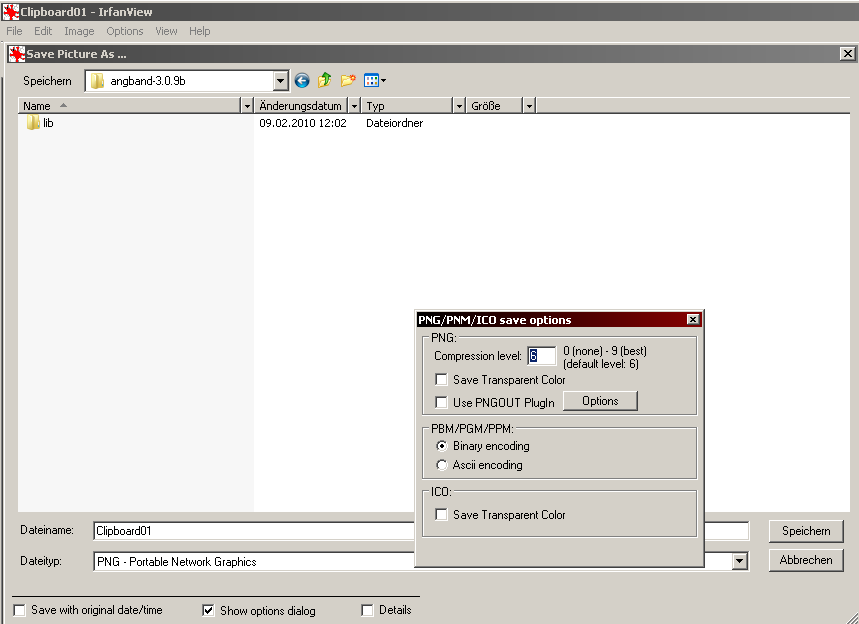Sort by the Name column header
Screen dimensions: 859x624
click(129, 105)
